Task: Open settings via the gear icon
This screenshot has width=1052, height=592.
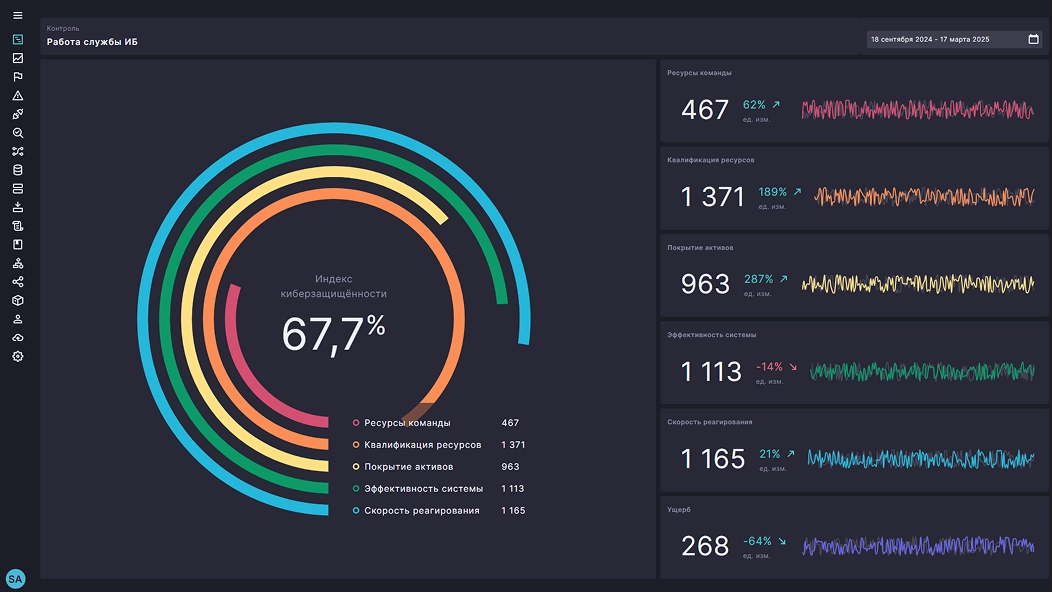Action: pyautogui.click(x=17, y=356)
